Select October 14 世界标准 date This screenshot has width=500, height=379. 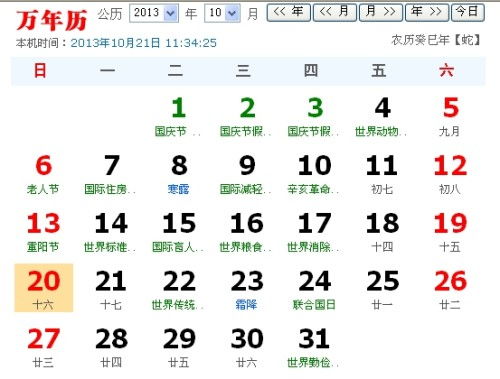click(111, 232)
